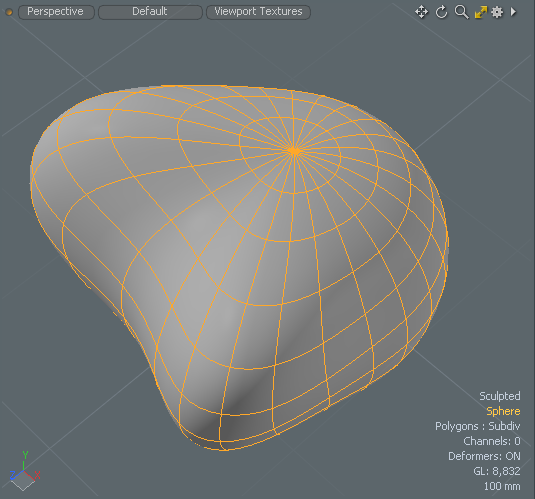Click the Sphere item name label
This screenshot has width=535, height=499.
point(503,411)
